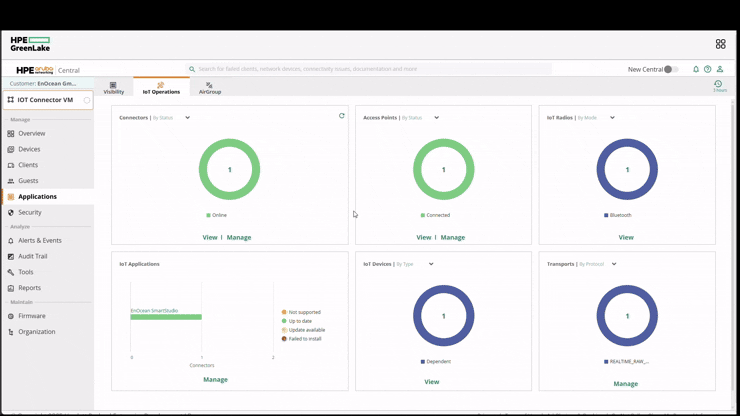Click the global search input field
This screenshot has height=416, width=740.
(368, 69)
